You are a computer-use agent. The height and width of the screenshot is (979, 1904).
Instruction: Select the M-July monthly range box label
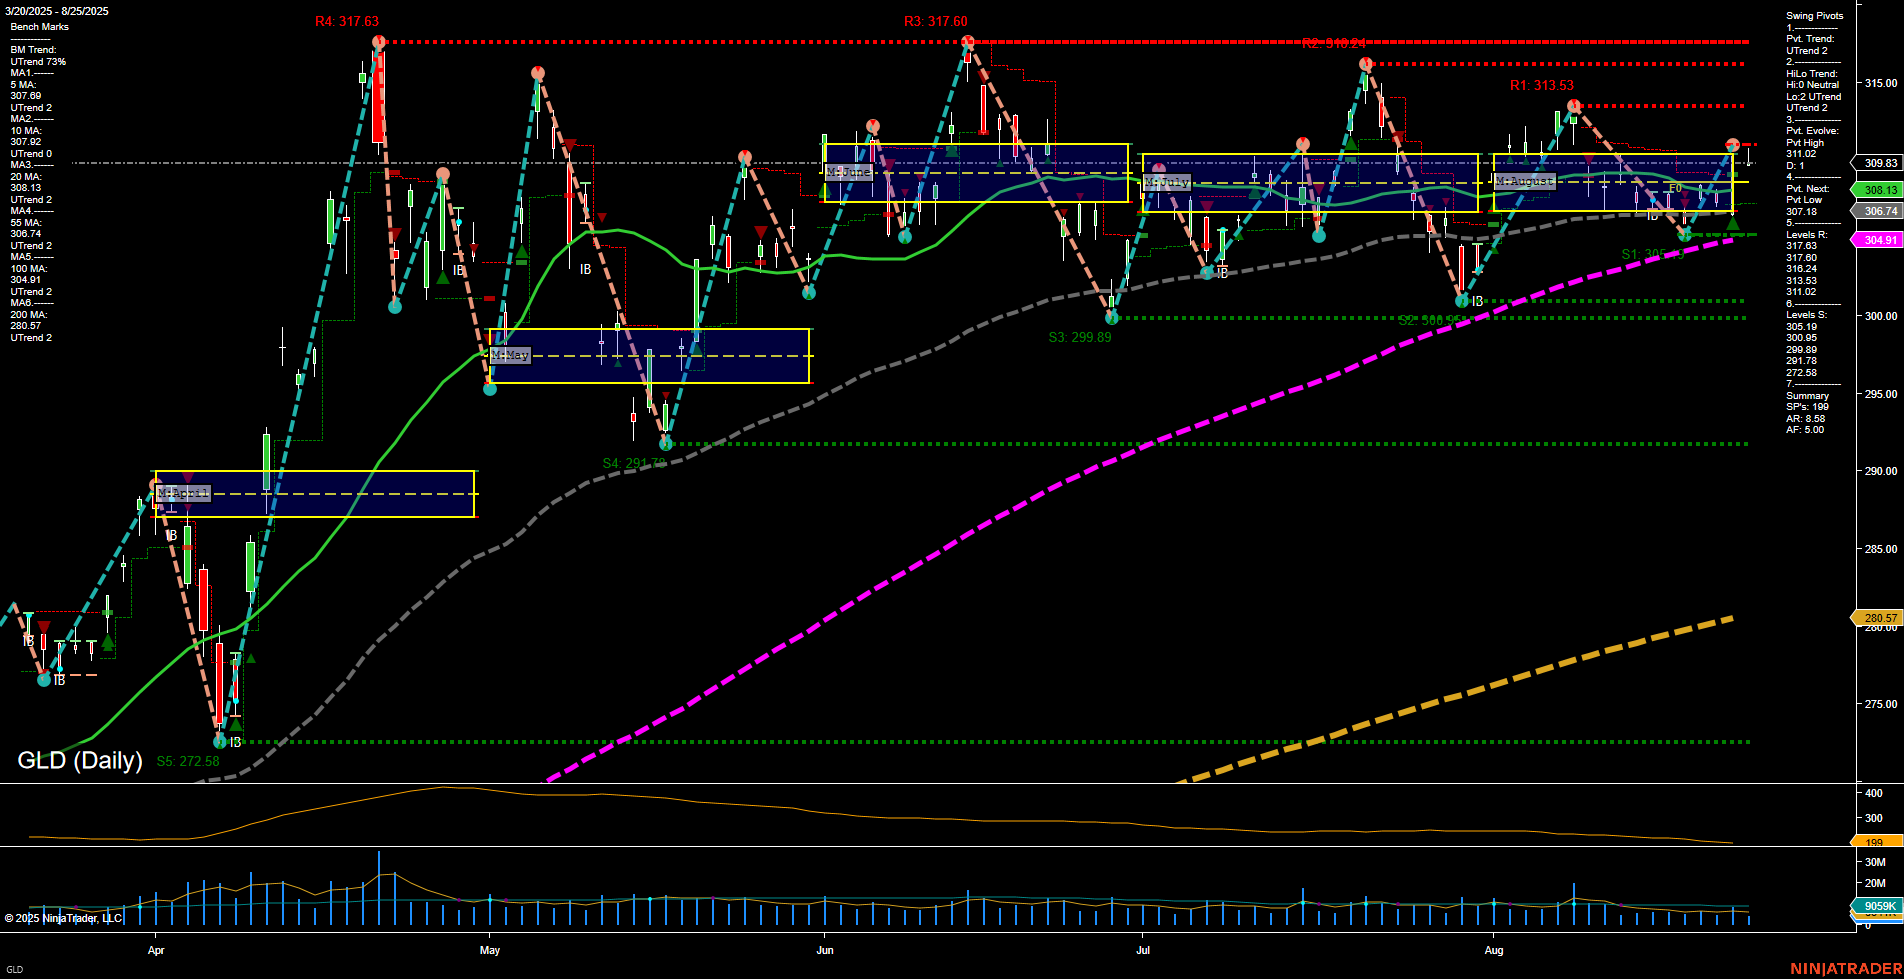pyautogui.click(x=1167, y=181)
